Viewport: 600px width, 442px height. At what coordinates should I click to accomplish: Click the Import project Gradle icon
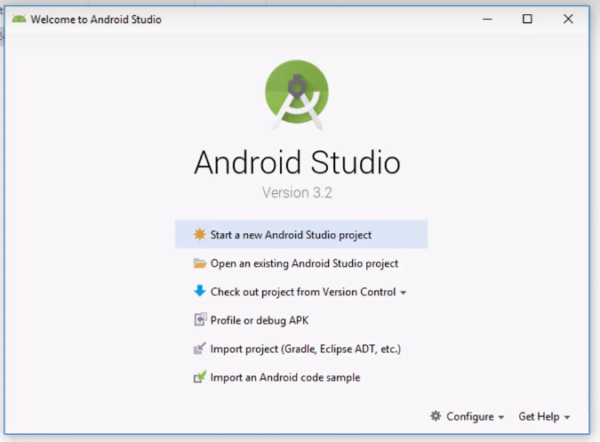(200, 349)
